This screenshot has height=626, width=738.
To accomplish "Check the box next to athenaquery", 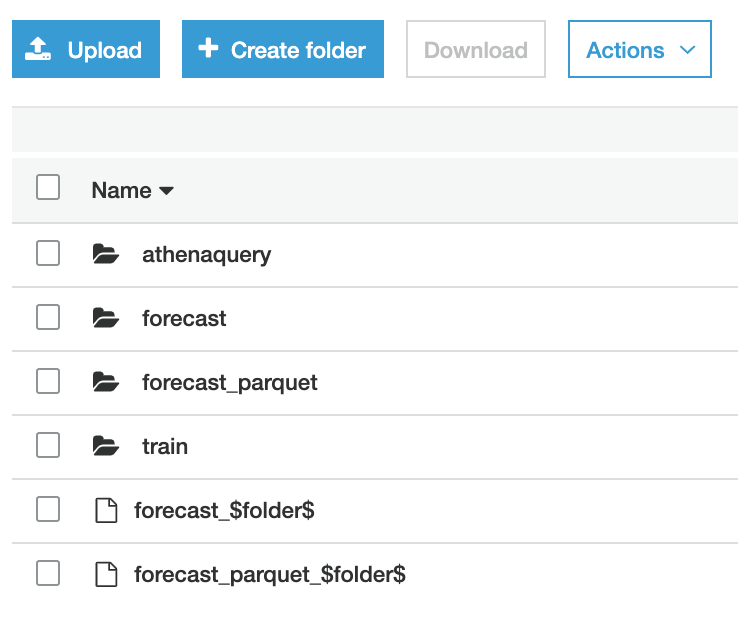I will 48,254.
